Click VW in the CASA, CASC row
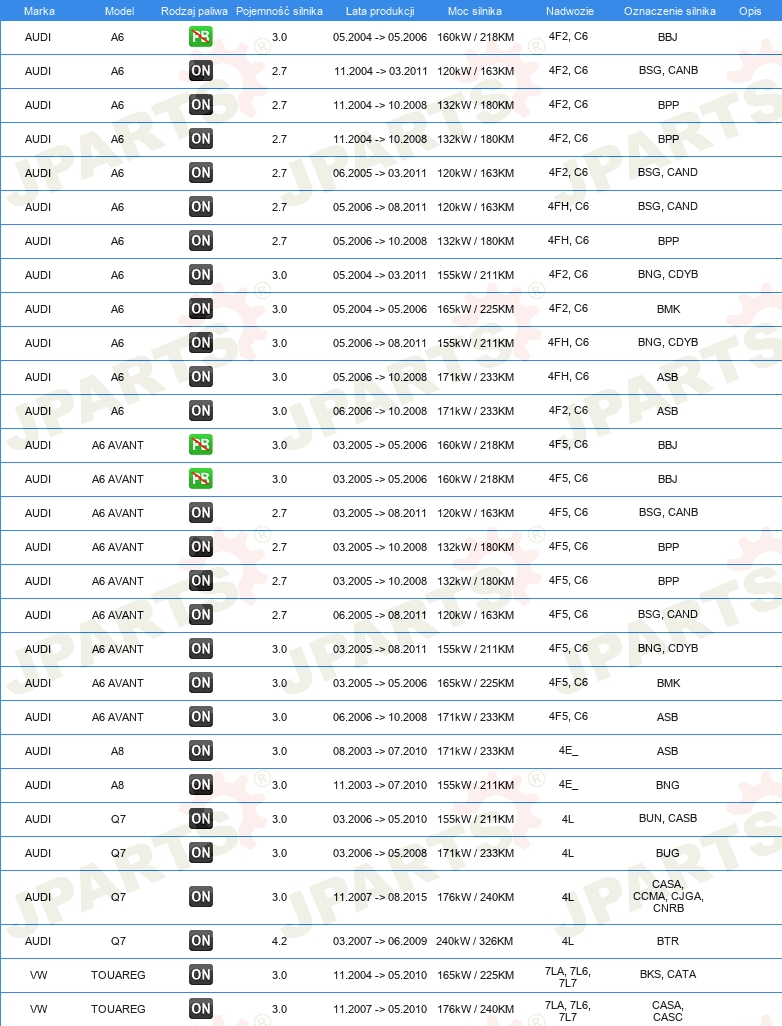782x1026 pixels. [39, 1009]
